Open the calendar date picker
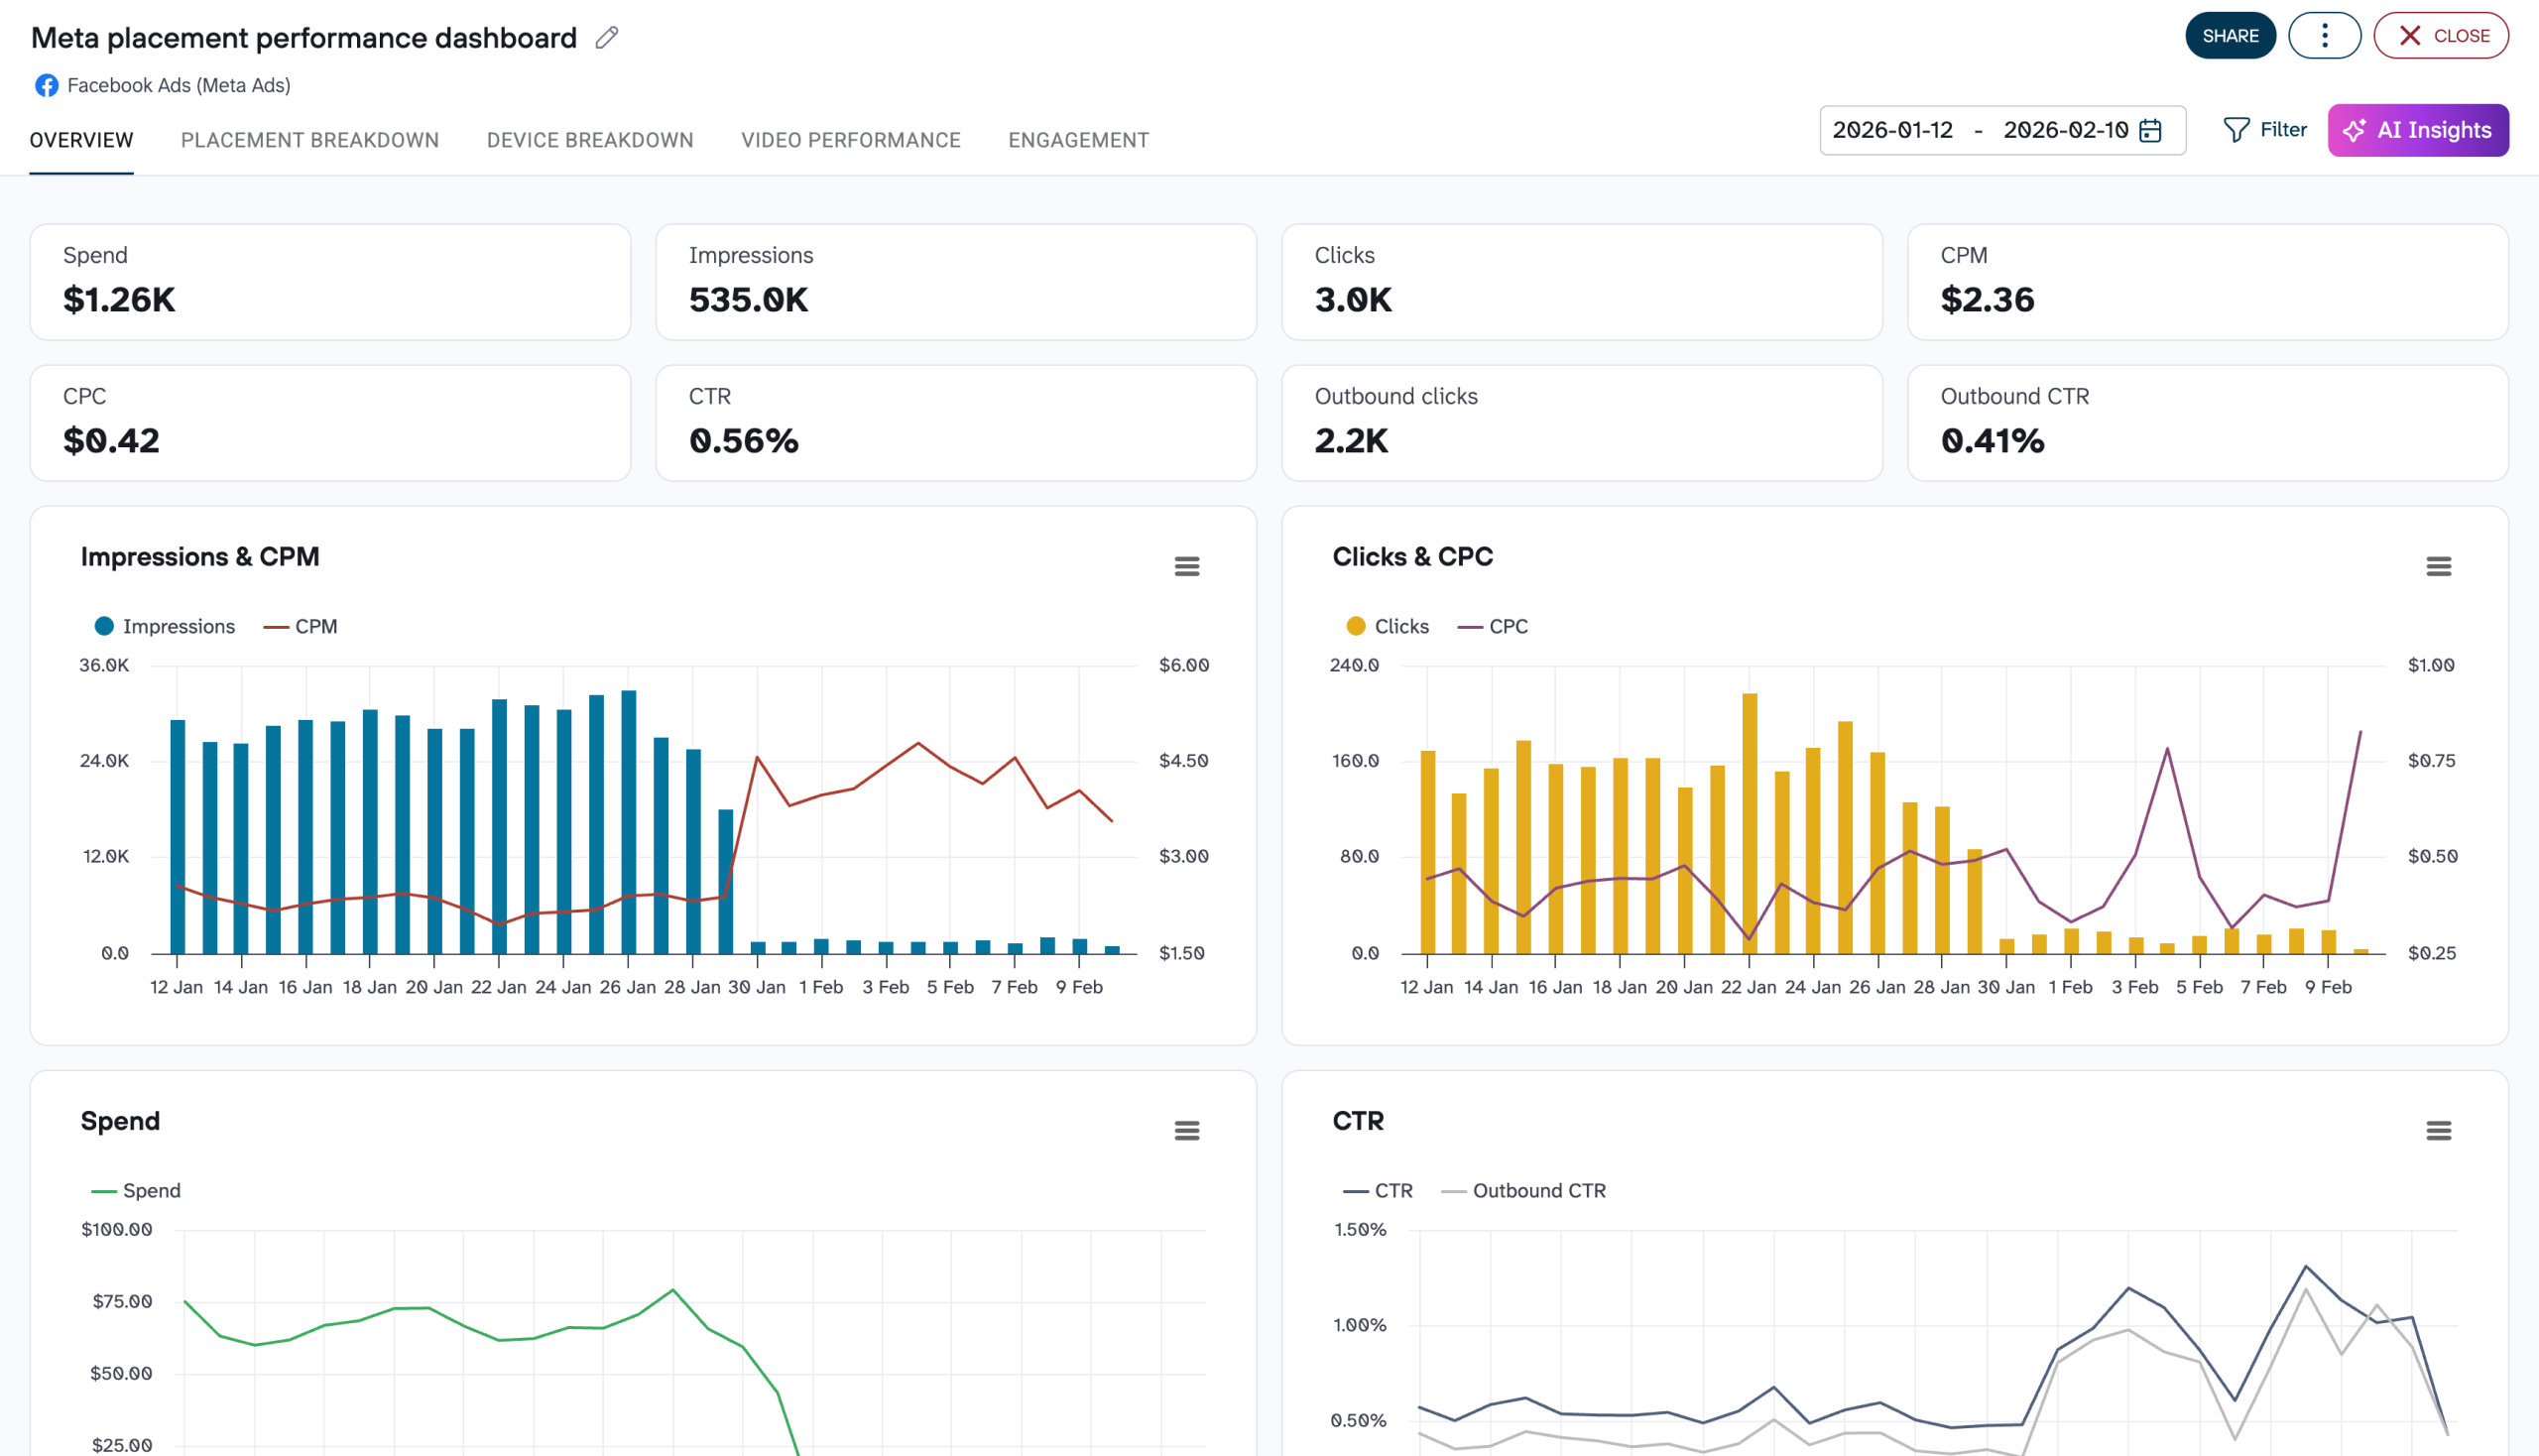Image resolution: width=2539 pixels, height=1456 pixels. coord(2152,130)
